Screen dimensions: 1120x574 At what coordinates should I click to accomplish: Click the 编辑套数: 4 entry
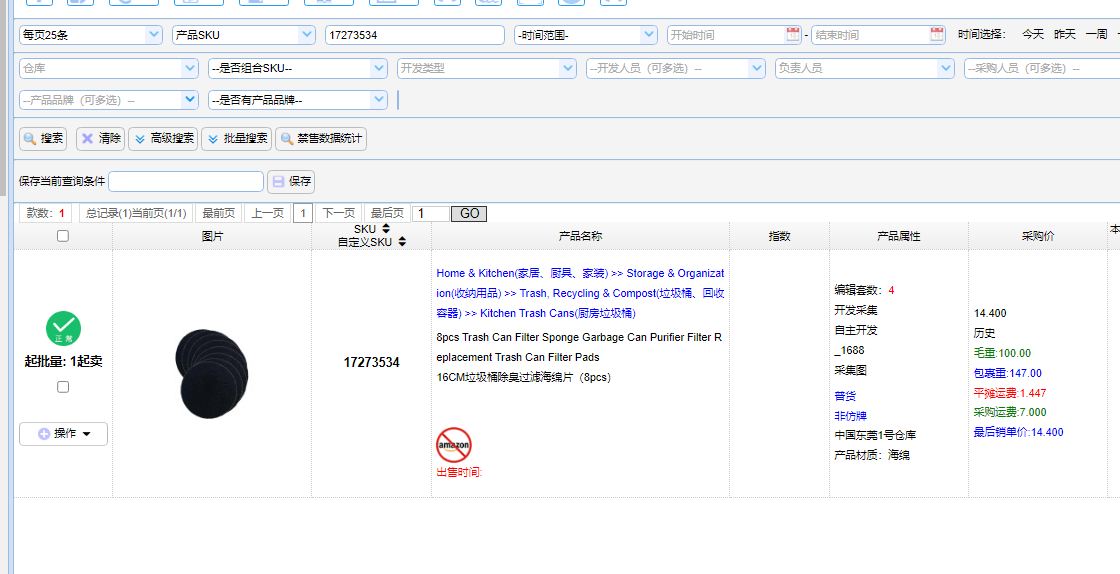point(864,290)
